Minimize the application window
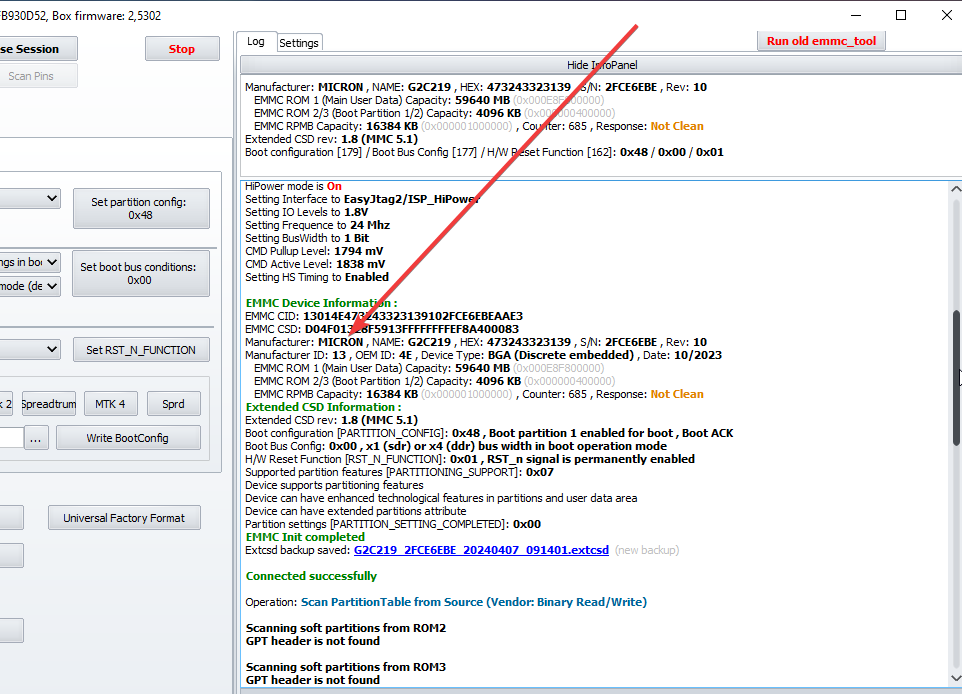 click(856, 15)
